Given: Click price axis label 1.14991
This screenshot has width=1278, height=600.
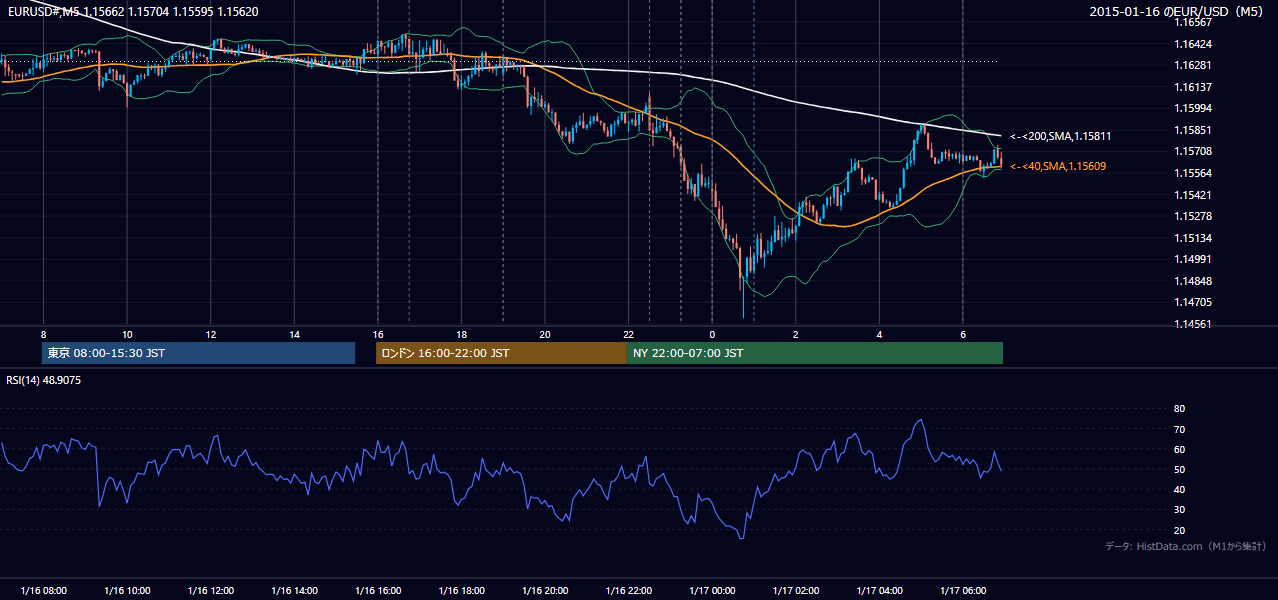Looking at the screenshot, I should click(x=1193, y=259).
